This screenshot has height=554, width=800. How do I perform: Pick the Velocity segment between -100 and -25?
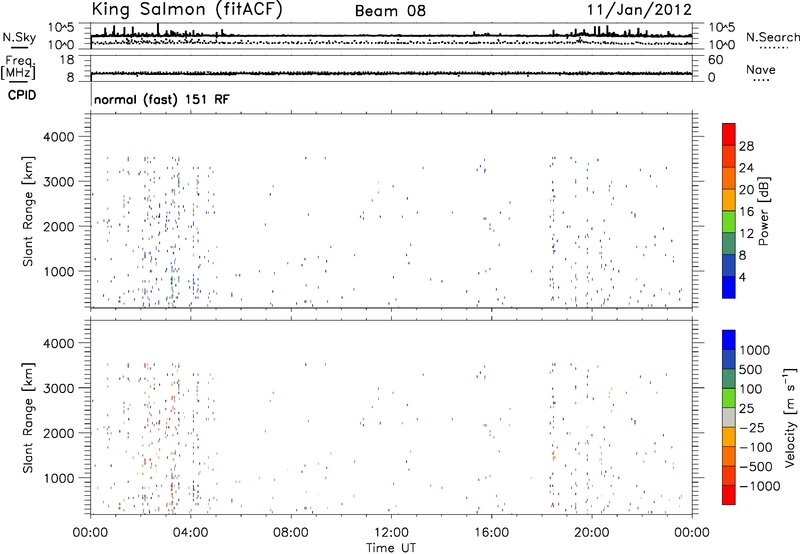click(729, 437)
